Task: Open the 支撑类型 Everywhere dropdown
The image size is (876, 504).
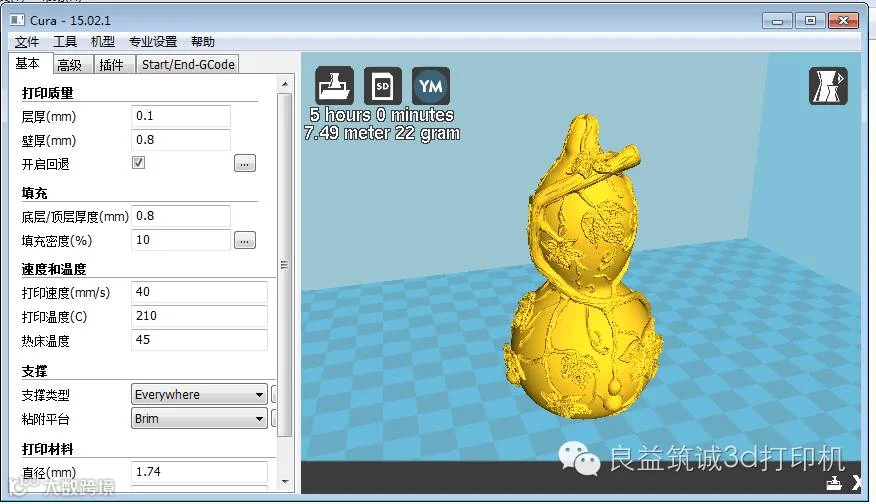Action: pos(199,394)
